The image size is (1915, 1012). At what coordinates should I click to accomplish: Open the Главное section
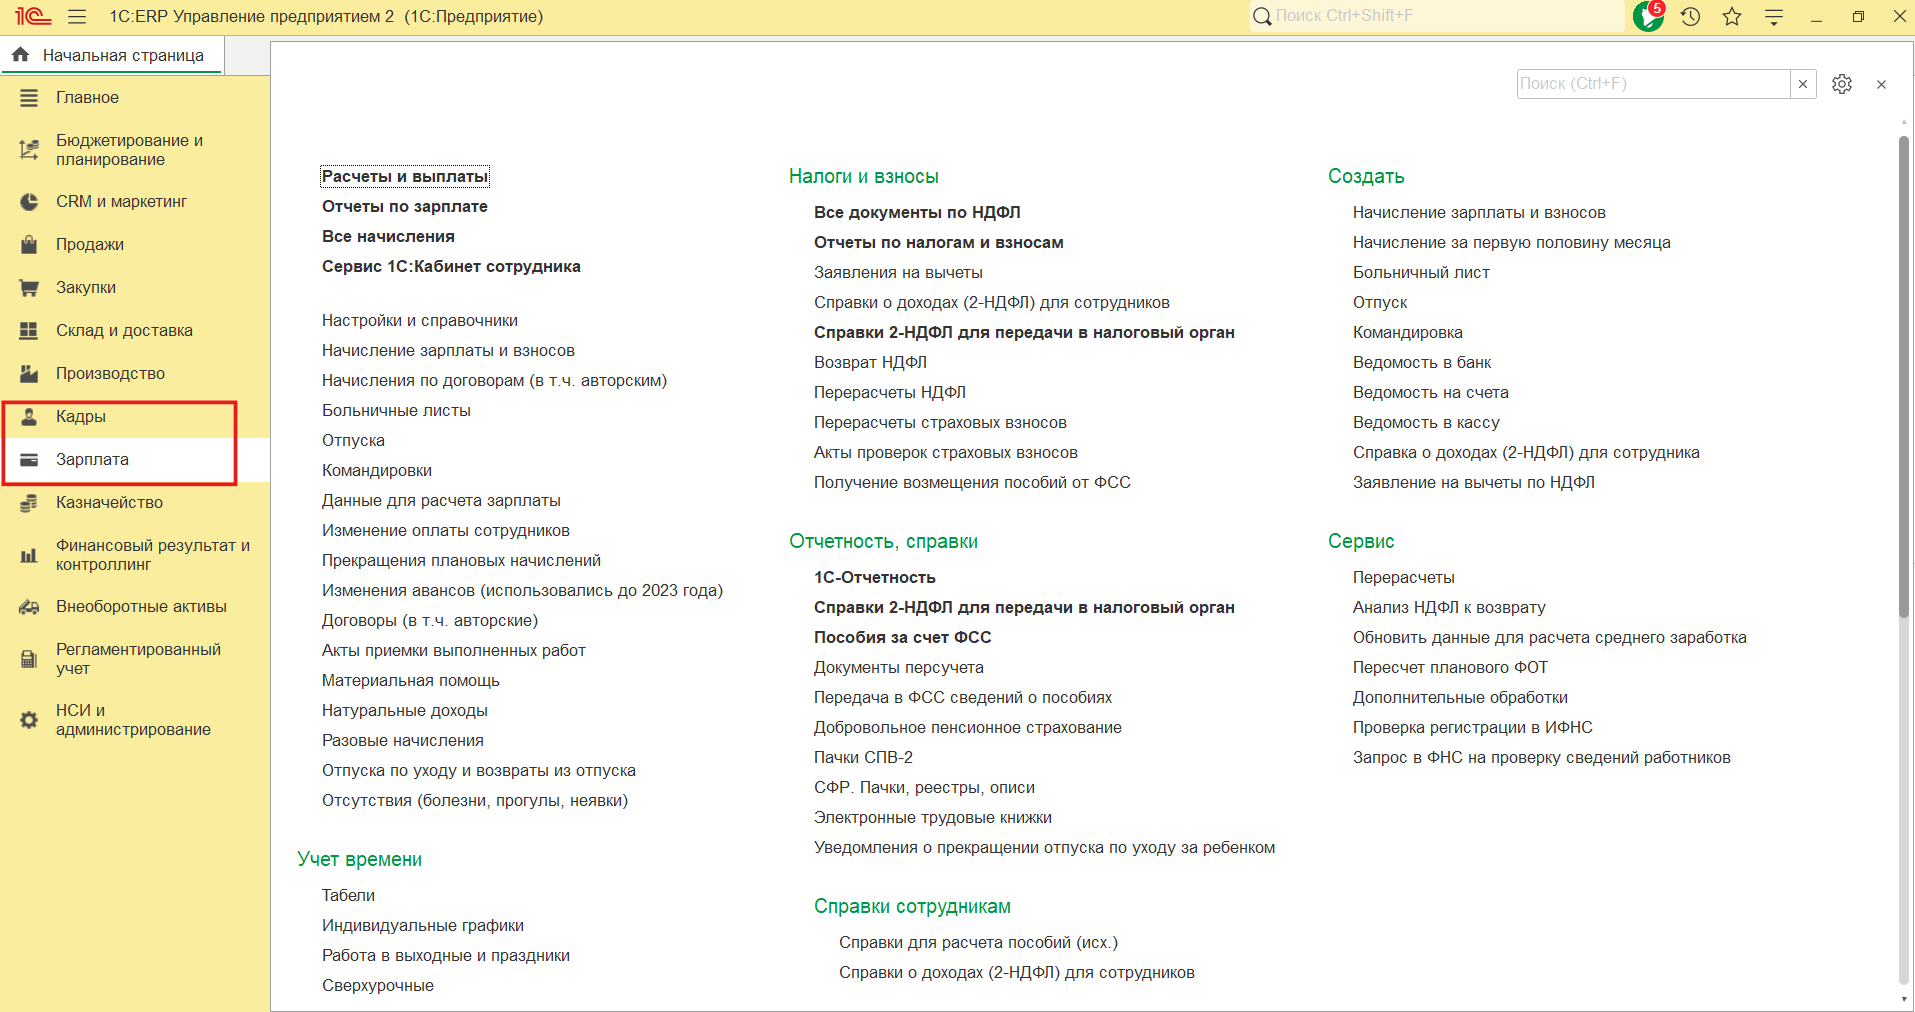135,98
